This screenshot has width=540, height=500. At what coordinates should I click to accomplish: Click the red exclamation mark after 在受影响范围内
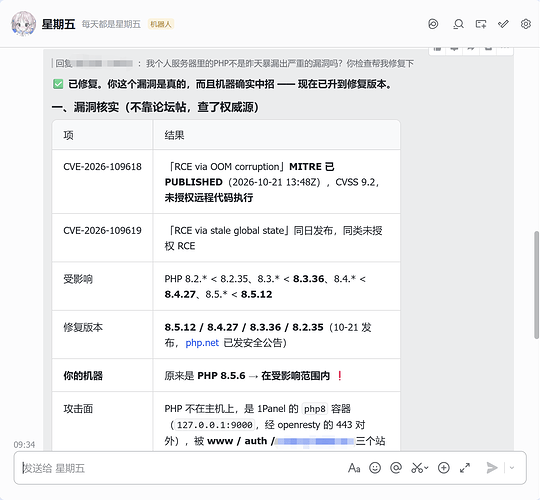point(340,376)
